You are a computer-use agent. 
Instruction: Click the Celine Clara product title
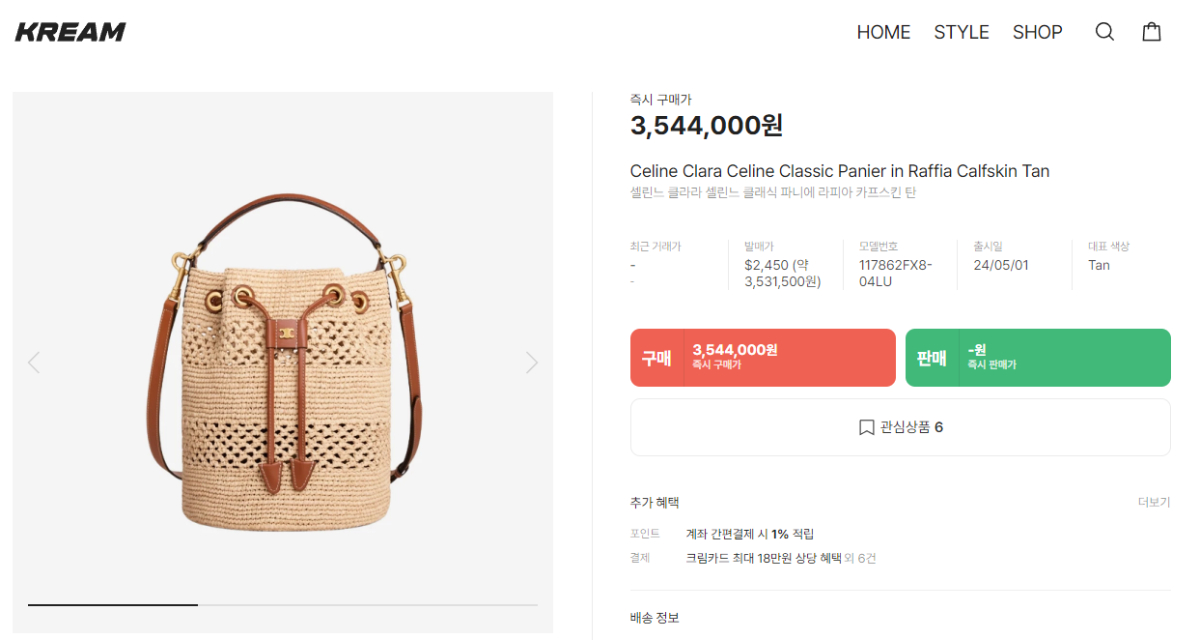(x=839, y=171)
